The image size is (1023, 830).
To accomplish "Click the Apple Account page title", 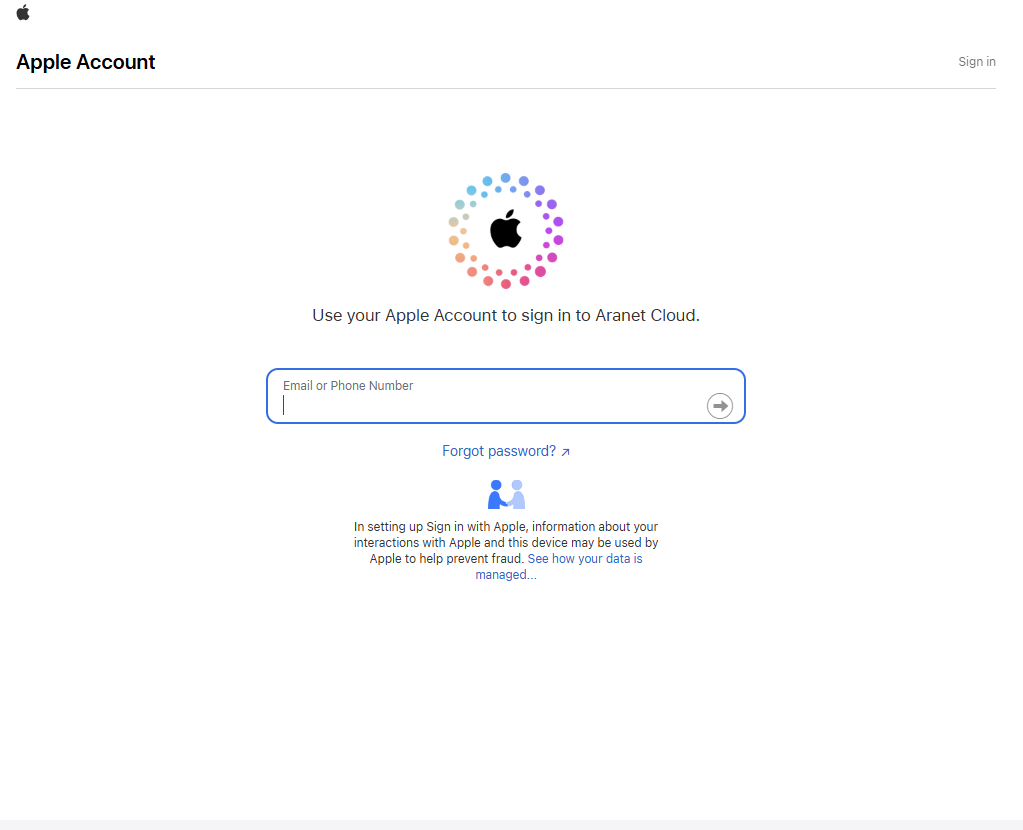I will tap(86, 62).
